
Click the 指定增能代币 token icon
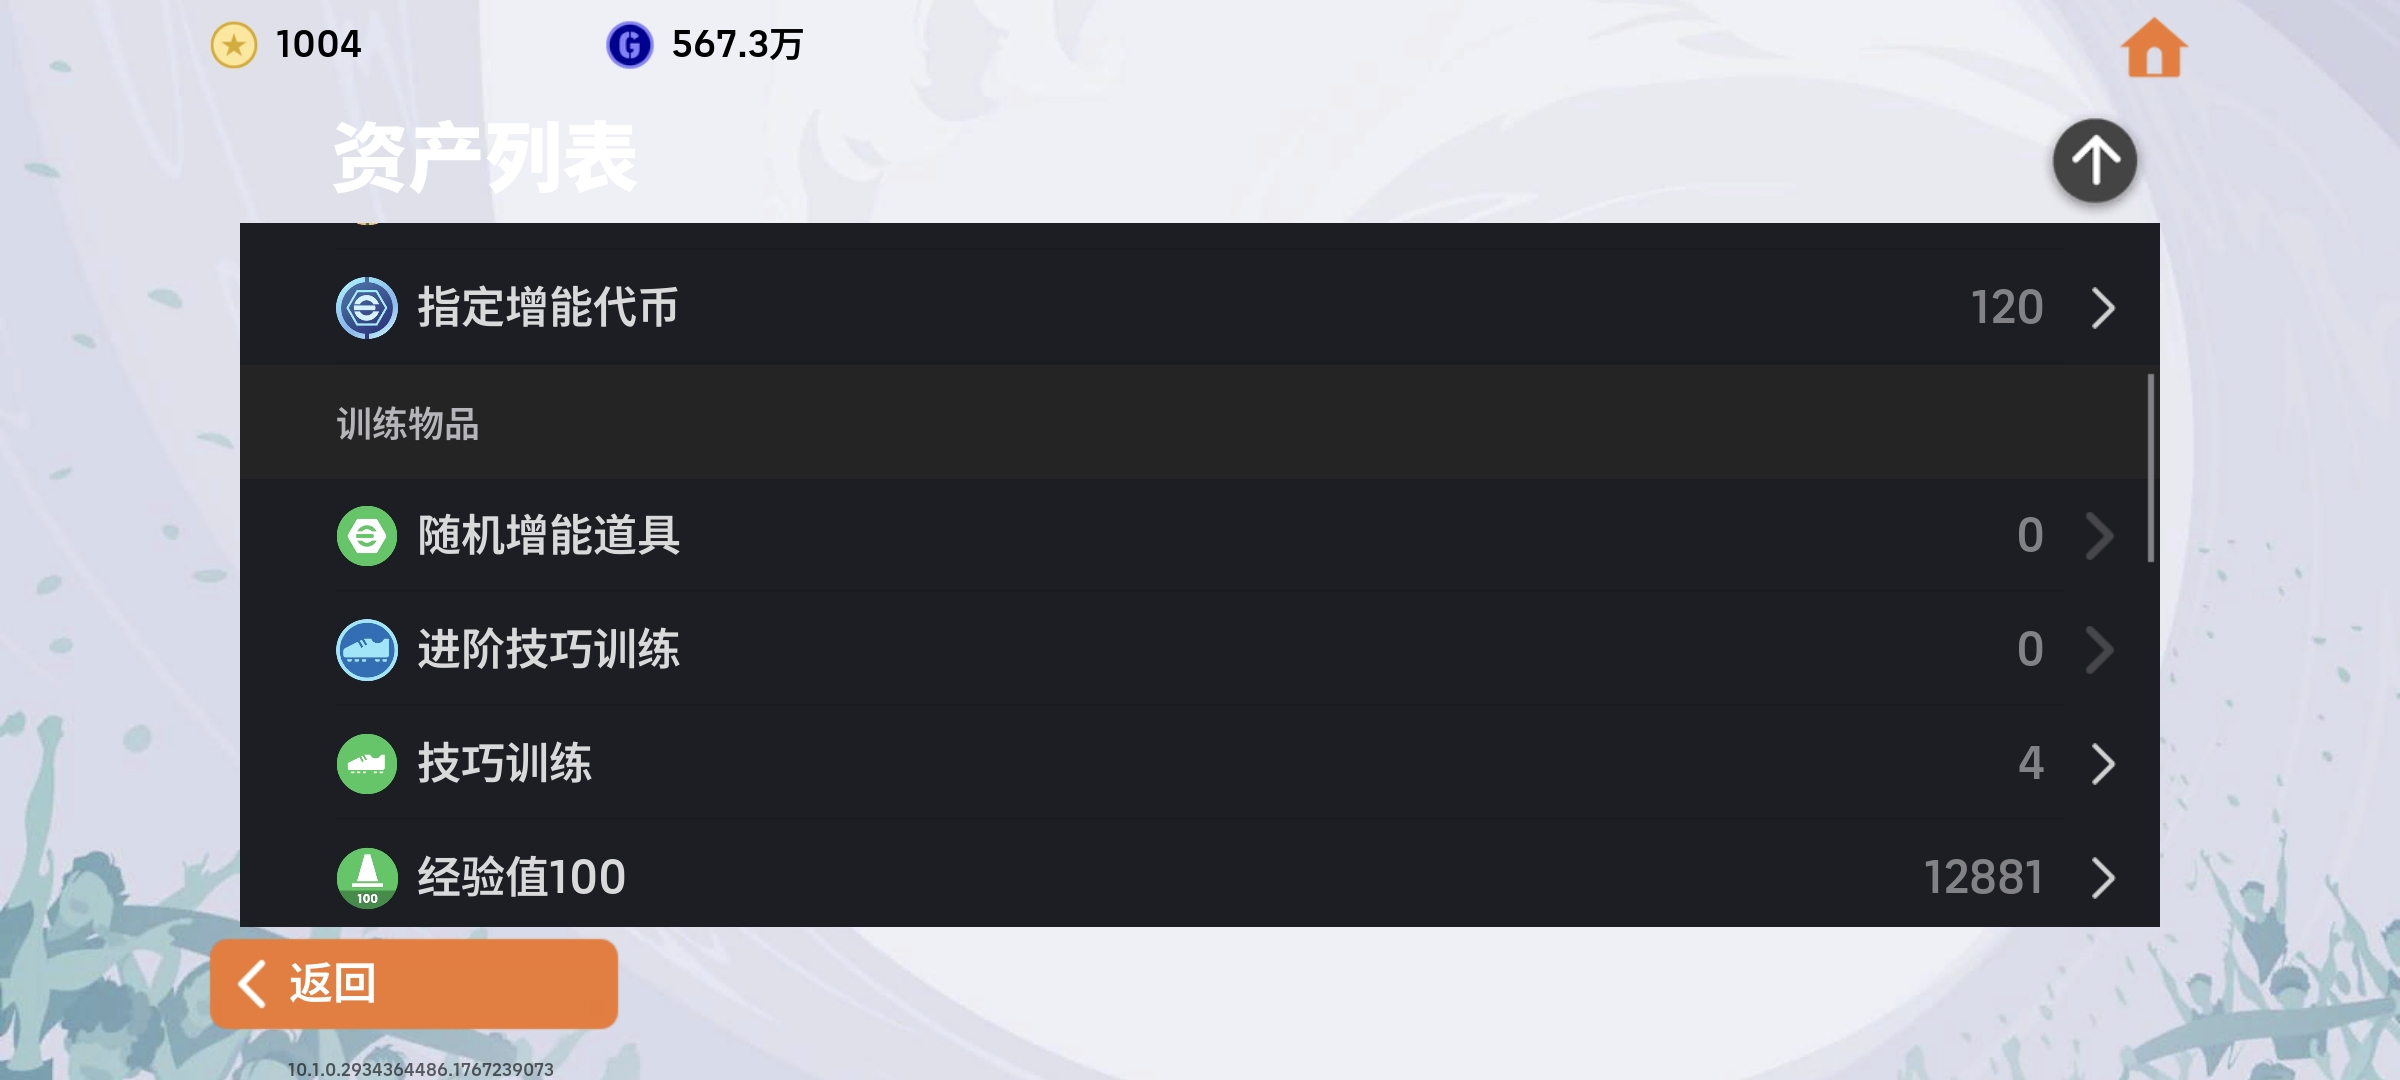coord(367,308)
